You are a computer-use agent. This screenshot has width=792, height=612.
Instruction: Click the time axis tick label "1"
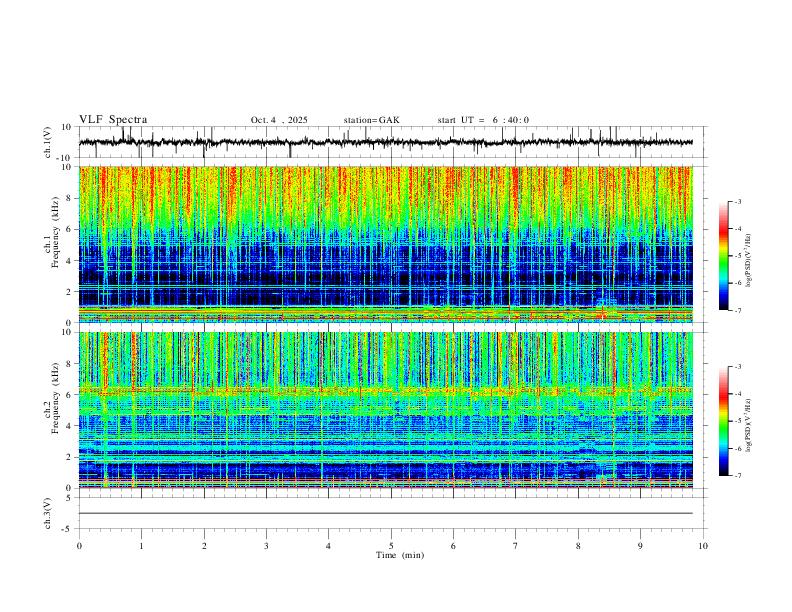click(141, 546)
